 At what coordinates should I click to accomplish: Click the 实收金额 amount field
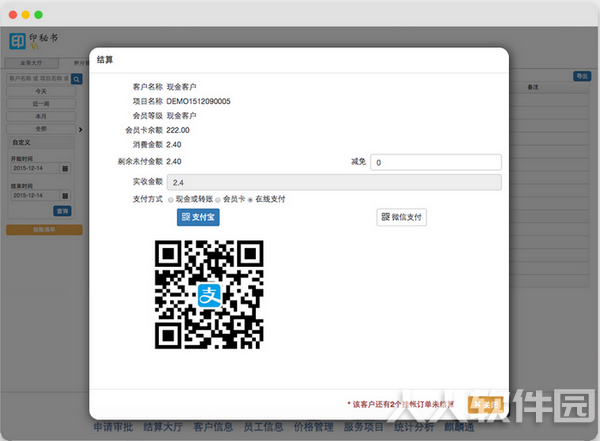(334, 182)
